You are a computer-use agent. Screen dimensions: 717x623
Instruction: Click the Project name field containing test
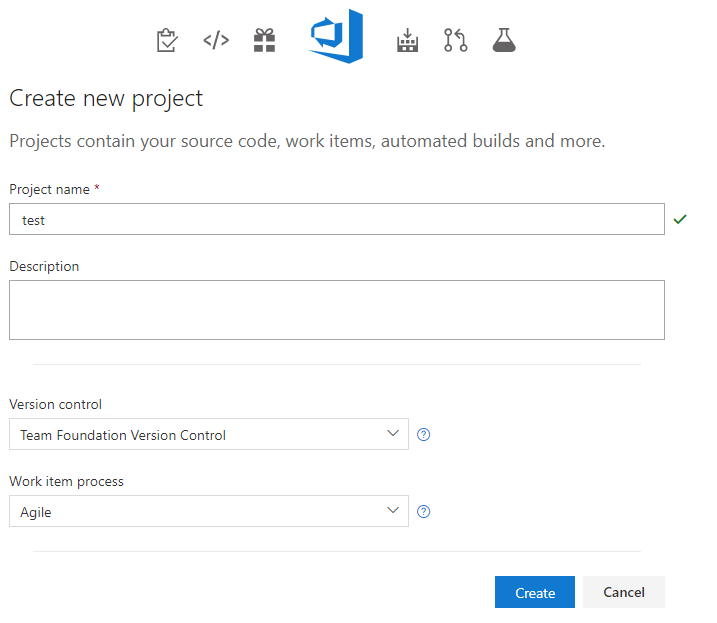[336, 220]
